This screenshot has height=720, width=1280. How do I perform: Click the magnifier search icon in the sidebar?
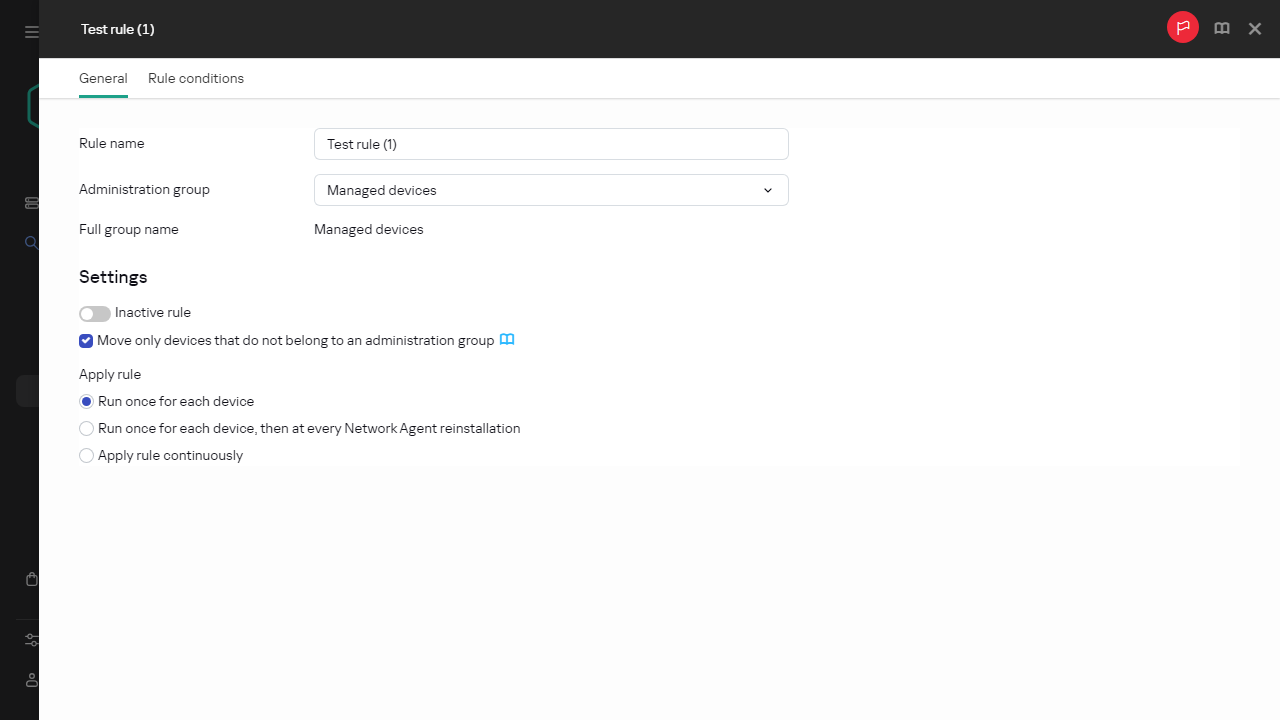point(32,243)
